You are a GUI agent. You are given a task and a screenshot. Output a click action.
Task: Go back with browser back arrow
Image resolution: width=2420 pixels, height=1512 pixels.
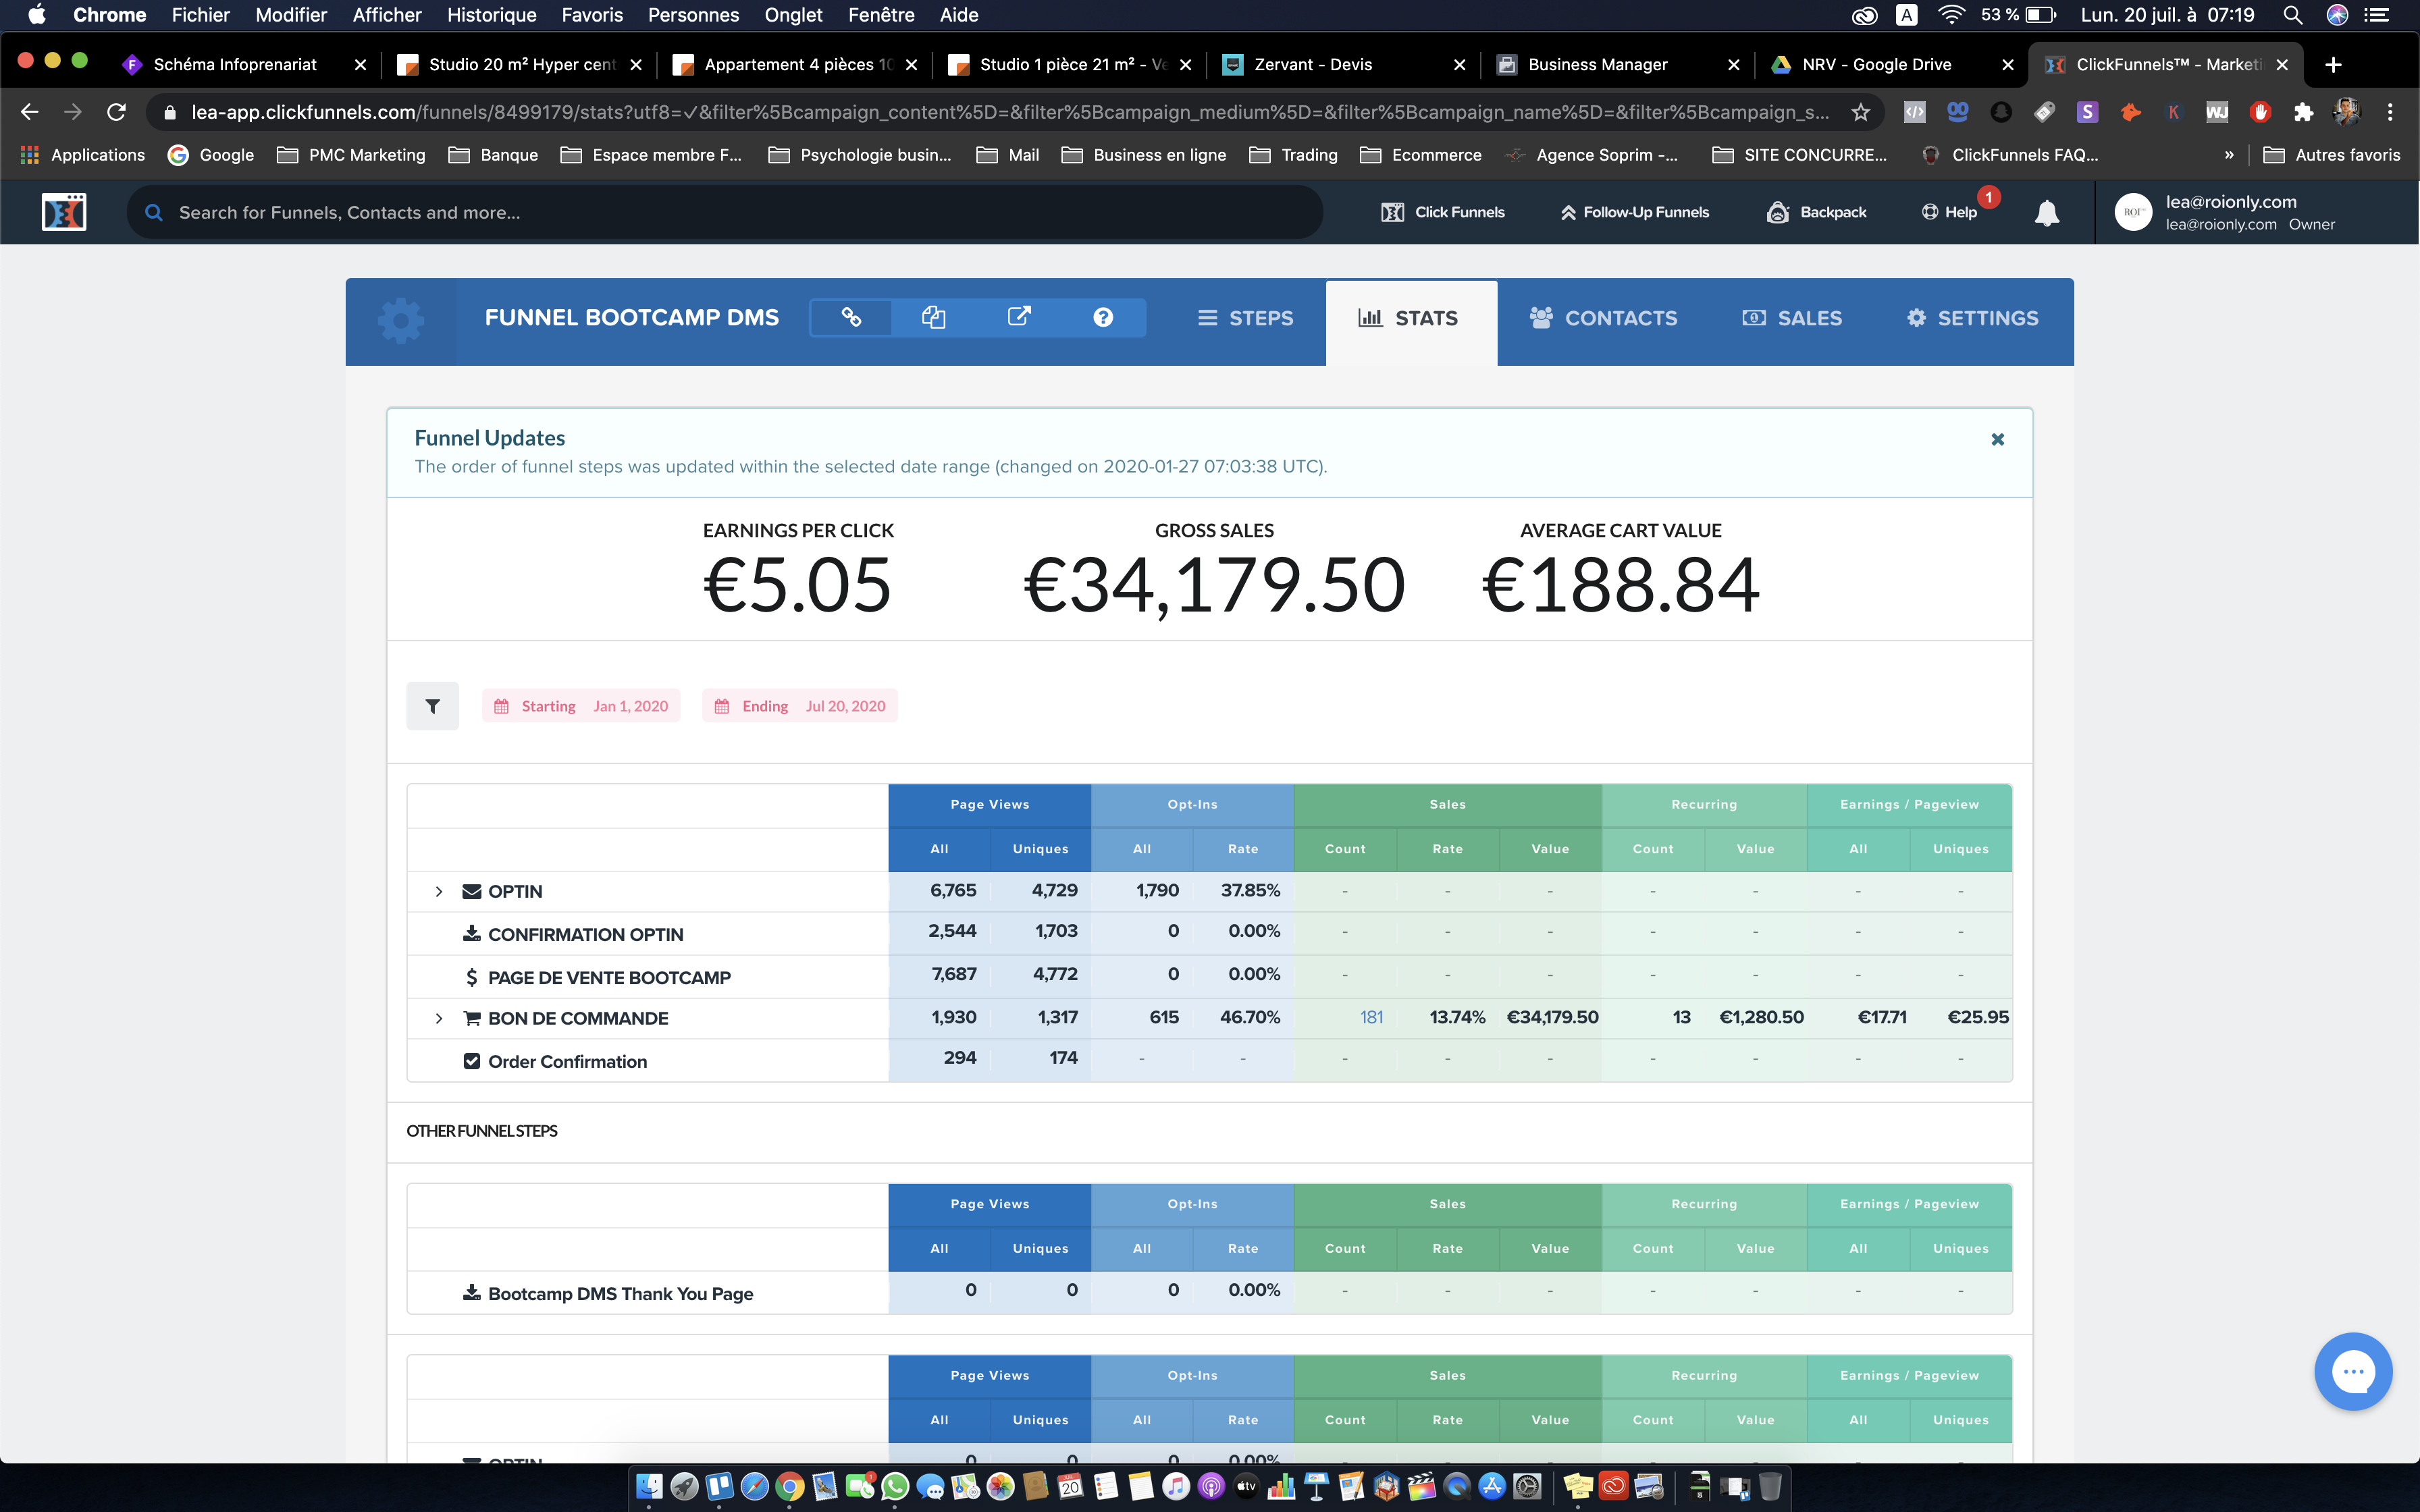click(29, 112)
